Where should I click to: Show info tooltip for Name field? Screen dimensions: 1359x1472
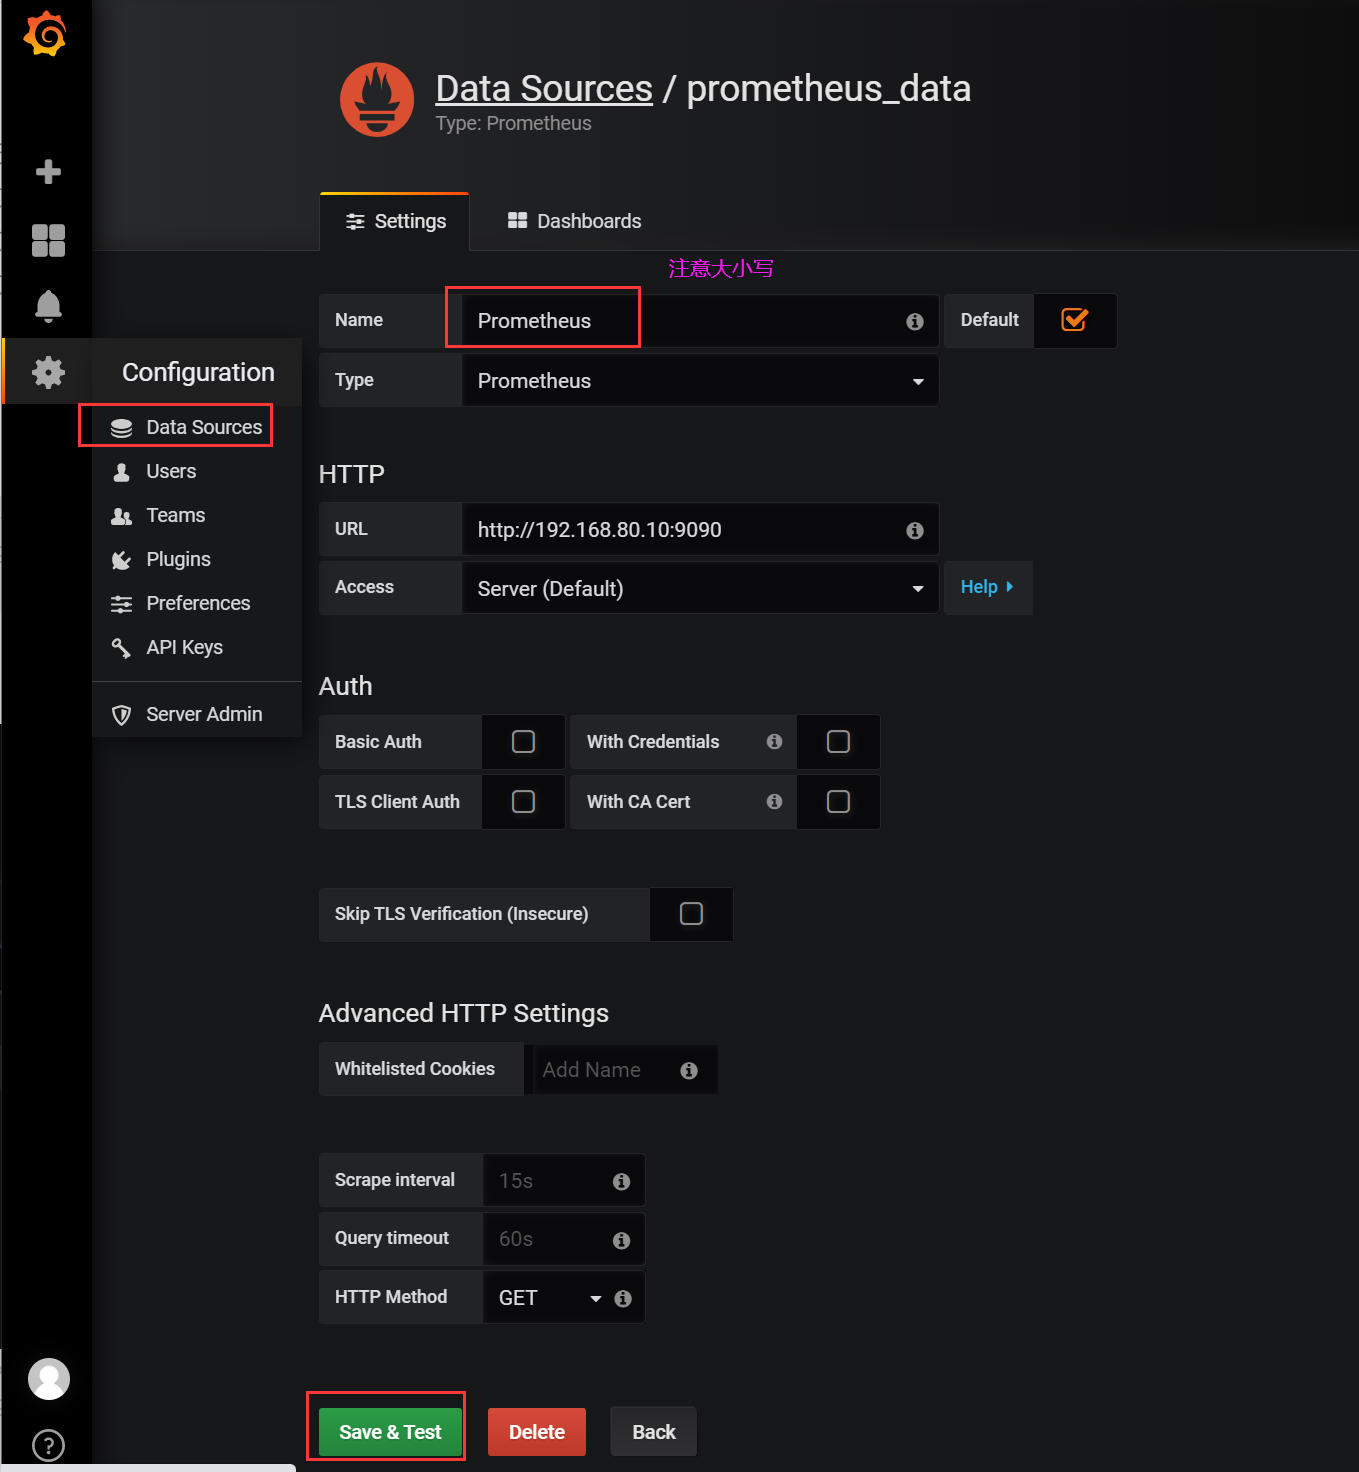(915, 321)
